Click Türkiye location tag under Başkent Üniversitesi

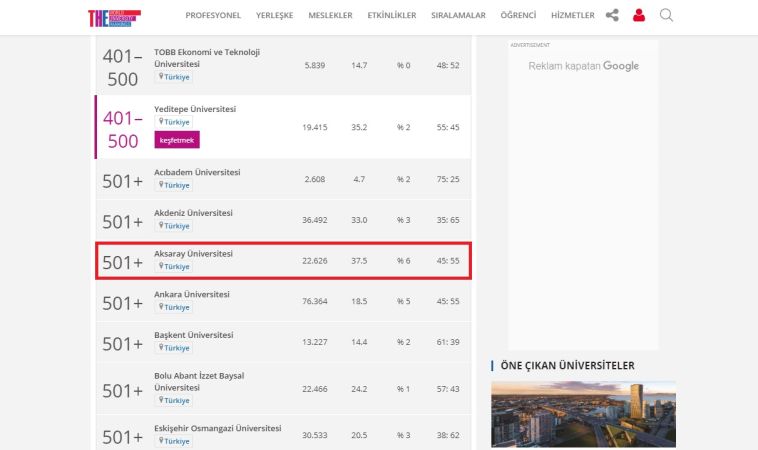coord(174,348)
